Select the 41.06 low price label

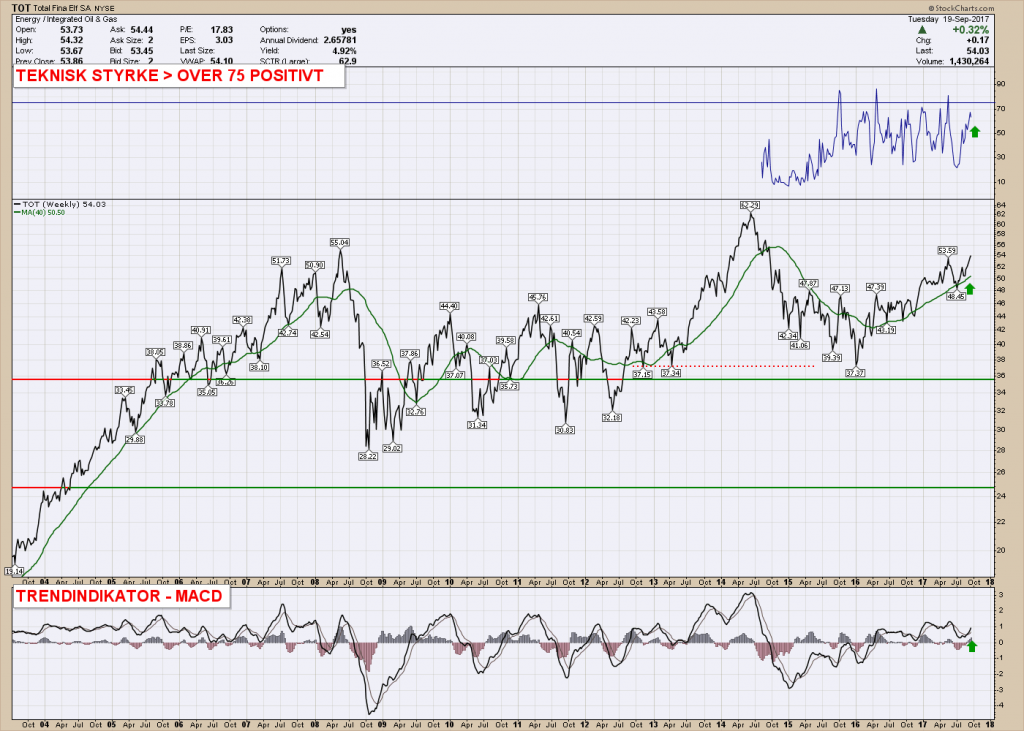coord(799,345)
